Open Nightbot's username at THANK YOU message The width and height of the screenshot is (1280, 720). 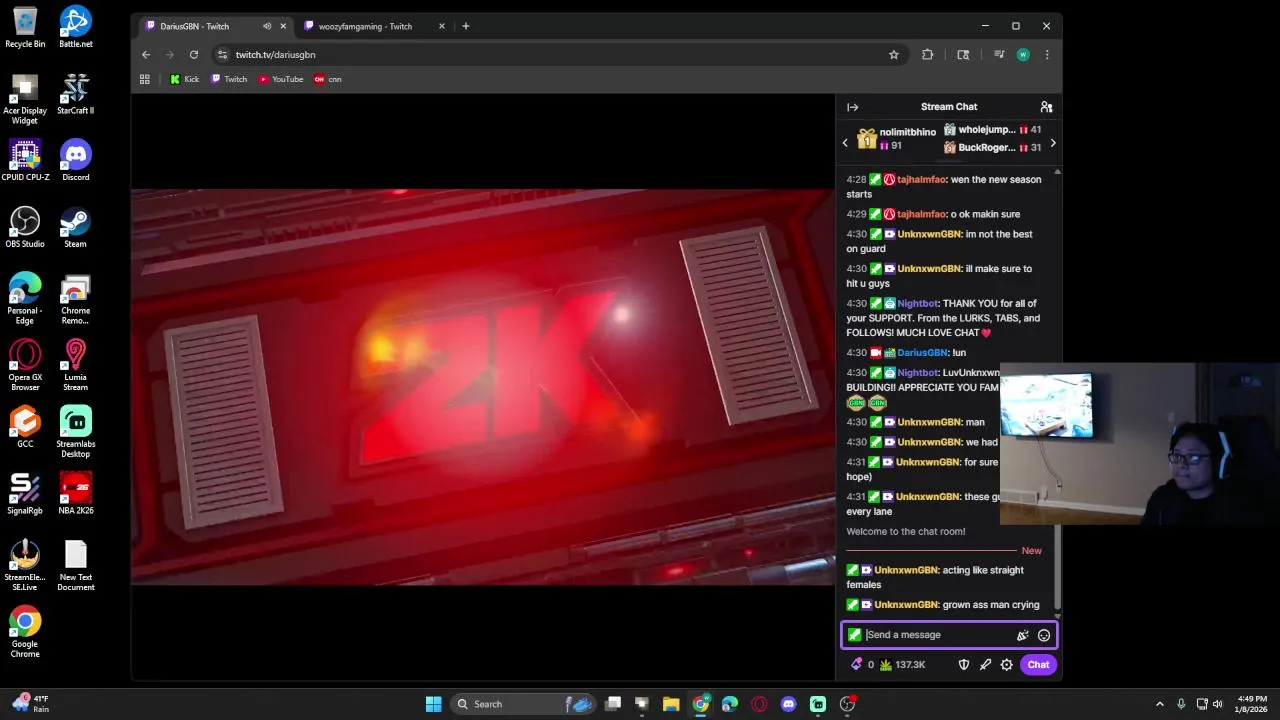click(919, 304)
